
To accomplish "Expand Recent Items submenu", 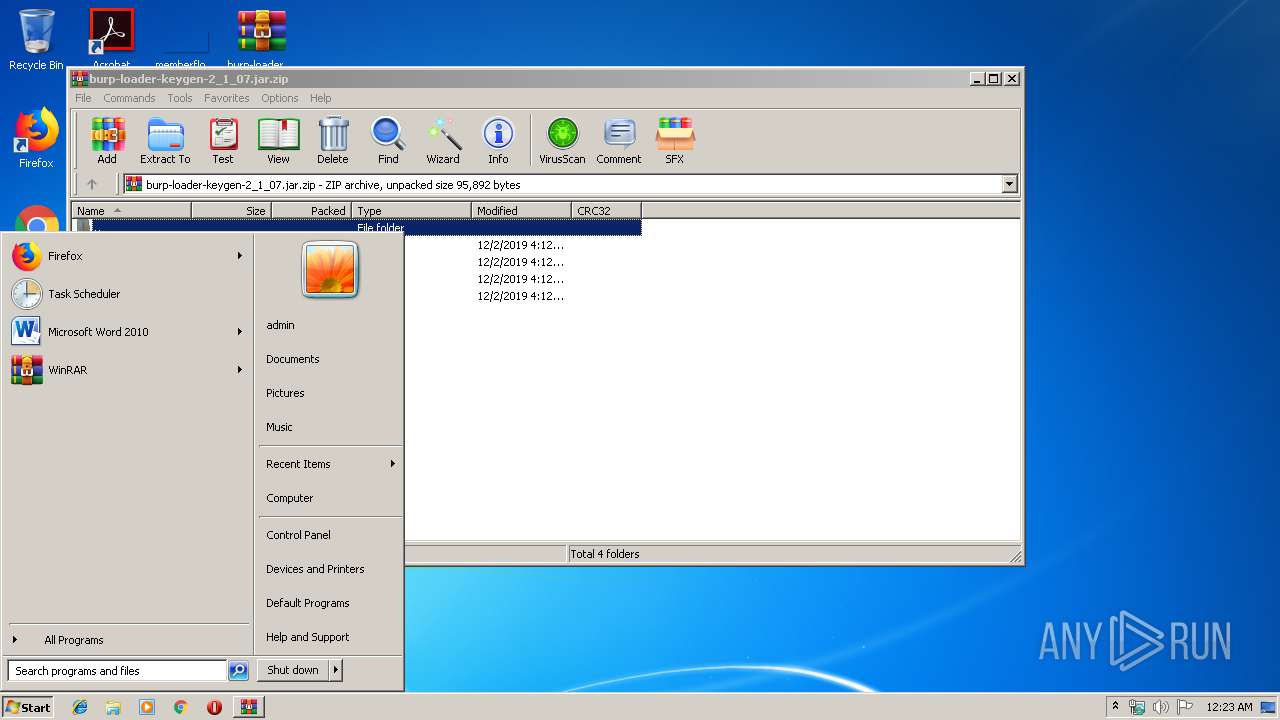I will pos(393,464).
